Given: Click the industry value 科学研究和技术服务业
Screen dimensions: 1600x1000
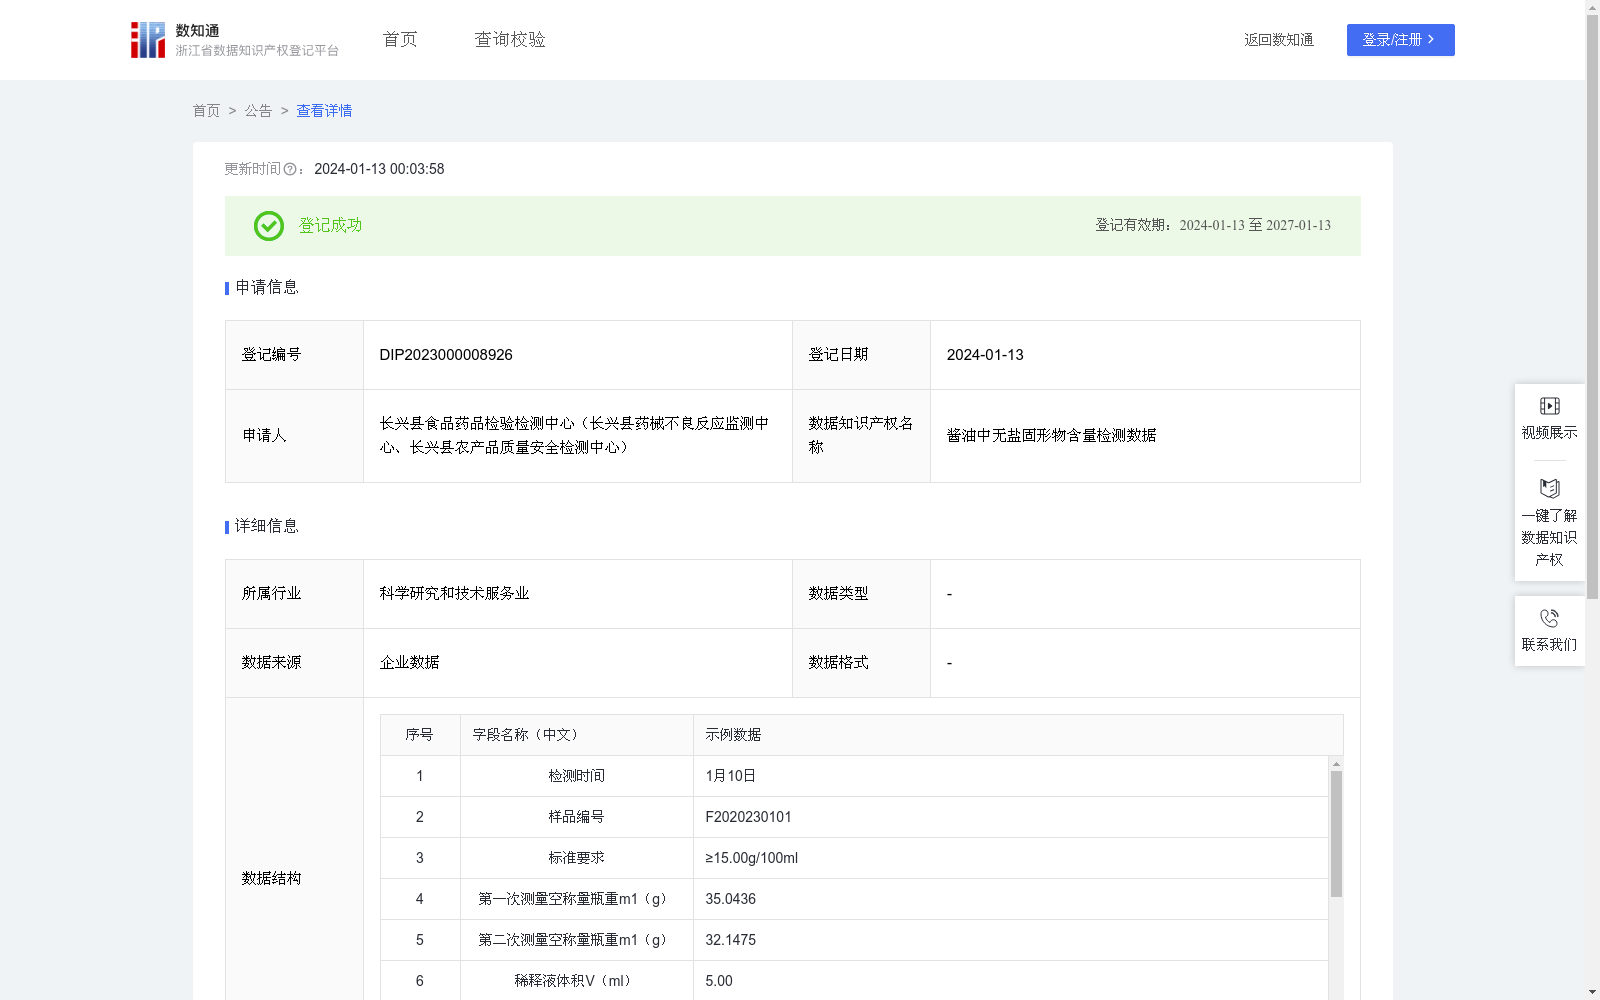Looking at the screenshot, I should (x=454, y=594).
